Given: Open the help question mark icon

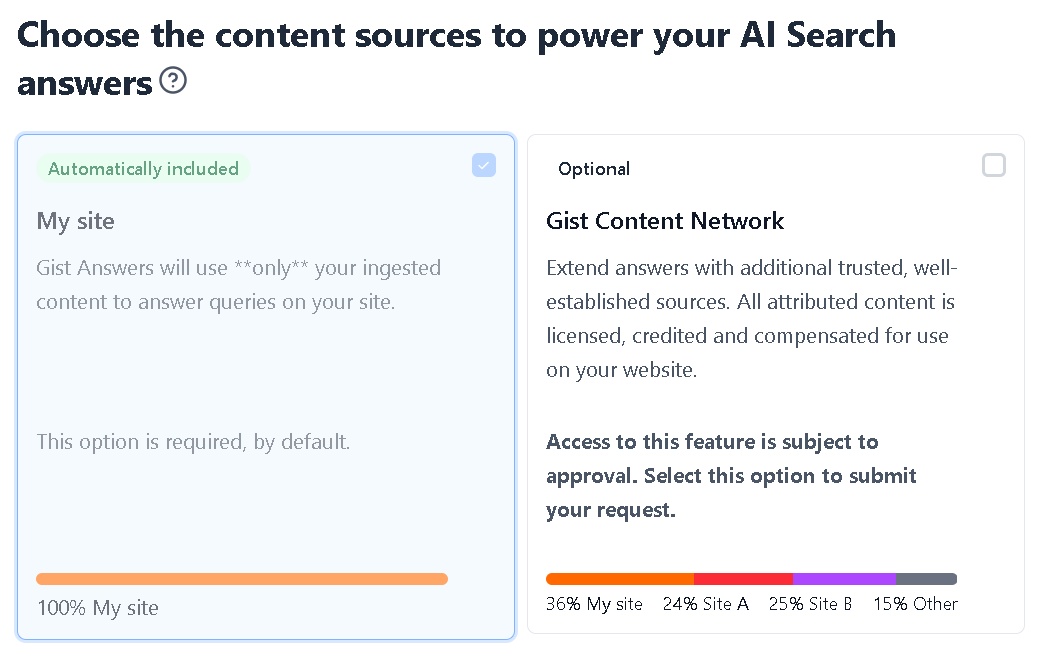Looking at the screenshot, I should pos(173,80).
